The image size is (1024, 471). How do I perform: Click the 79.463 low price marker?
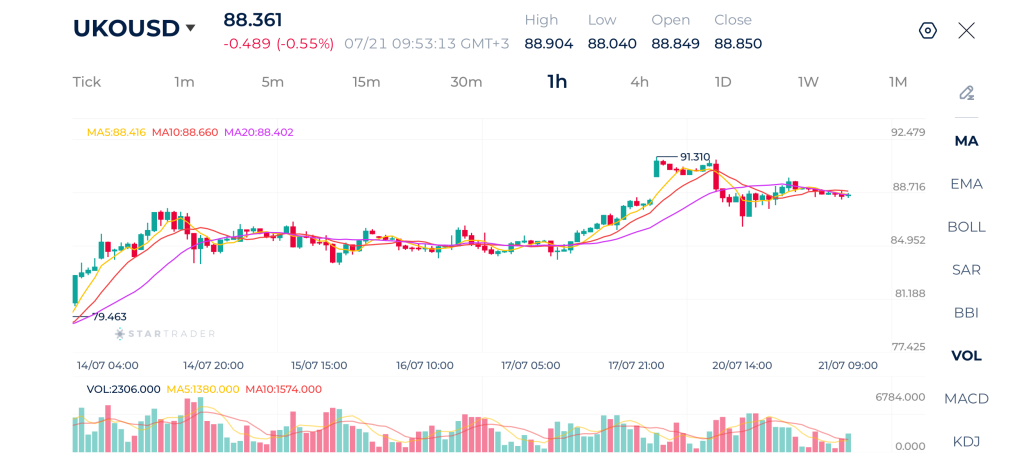point(109,317)
